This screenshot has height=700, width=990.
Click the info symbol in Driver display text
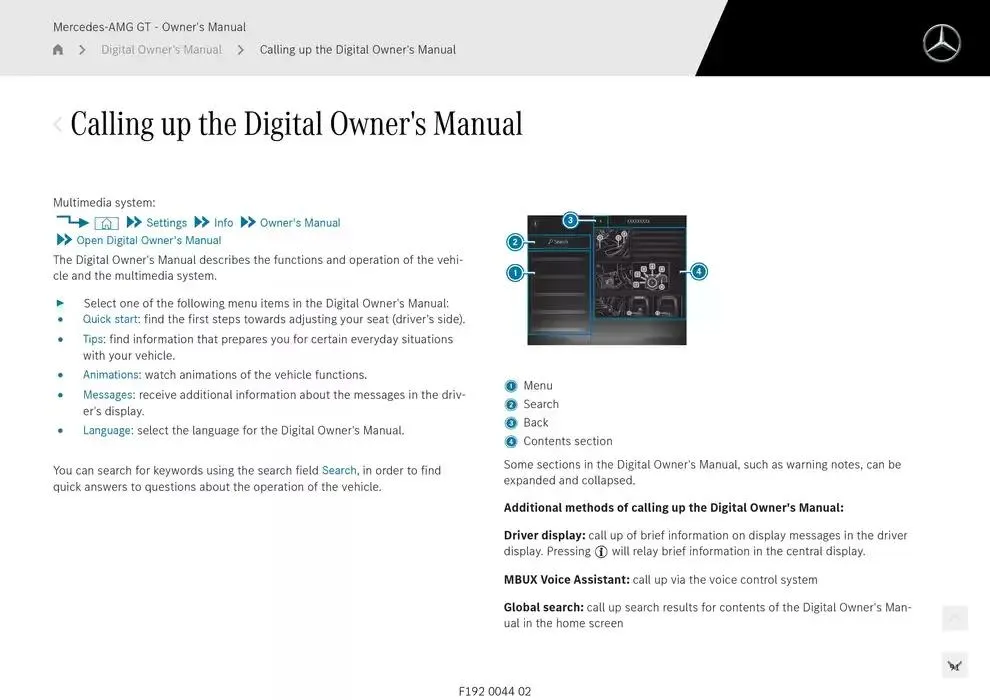[601, 552]
